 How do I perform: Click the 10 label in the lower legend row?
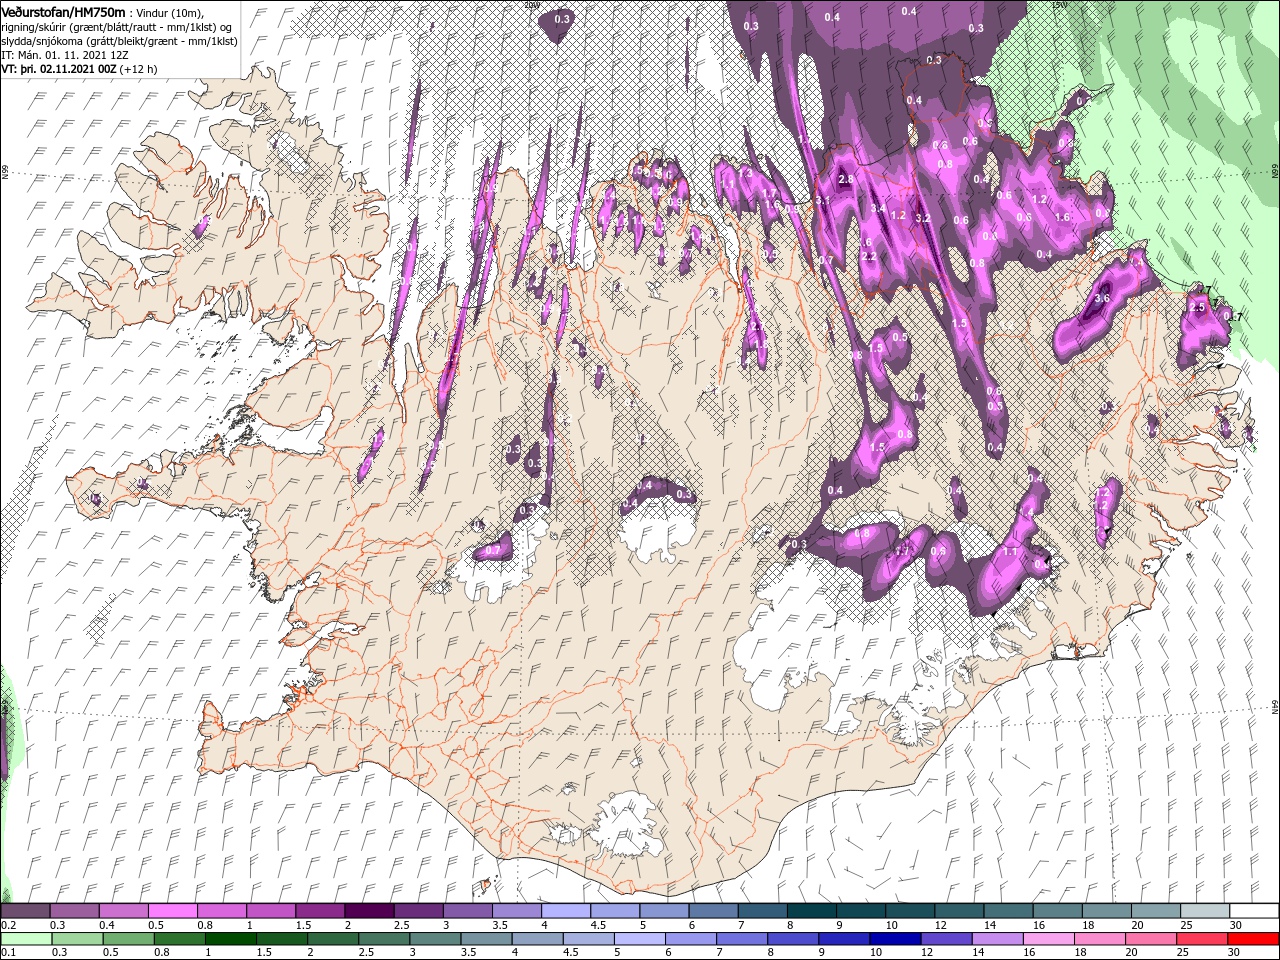coord(876,952)
